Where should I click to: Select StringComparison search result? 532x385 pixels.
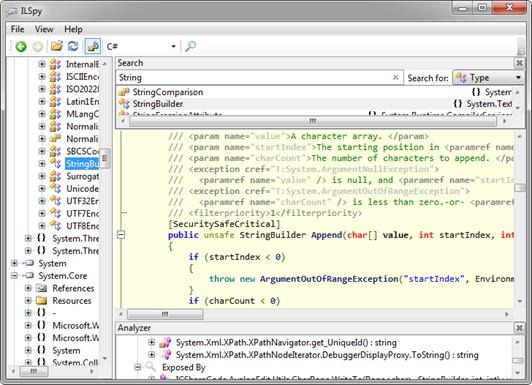[x=168, y=92]
